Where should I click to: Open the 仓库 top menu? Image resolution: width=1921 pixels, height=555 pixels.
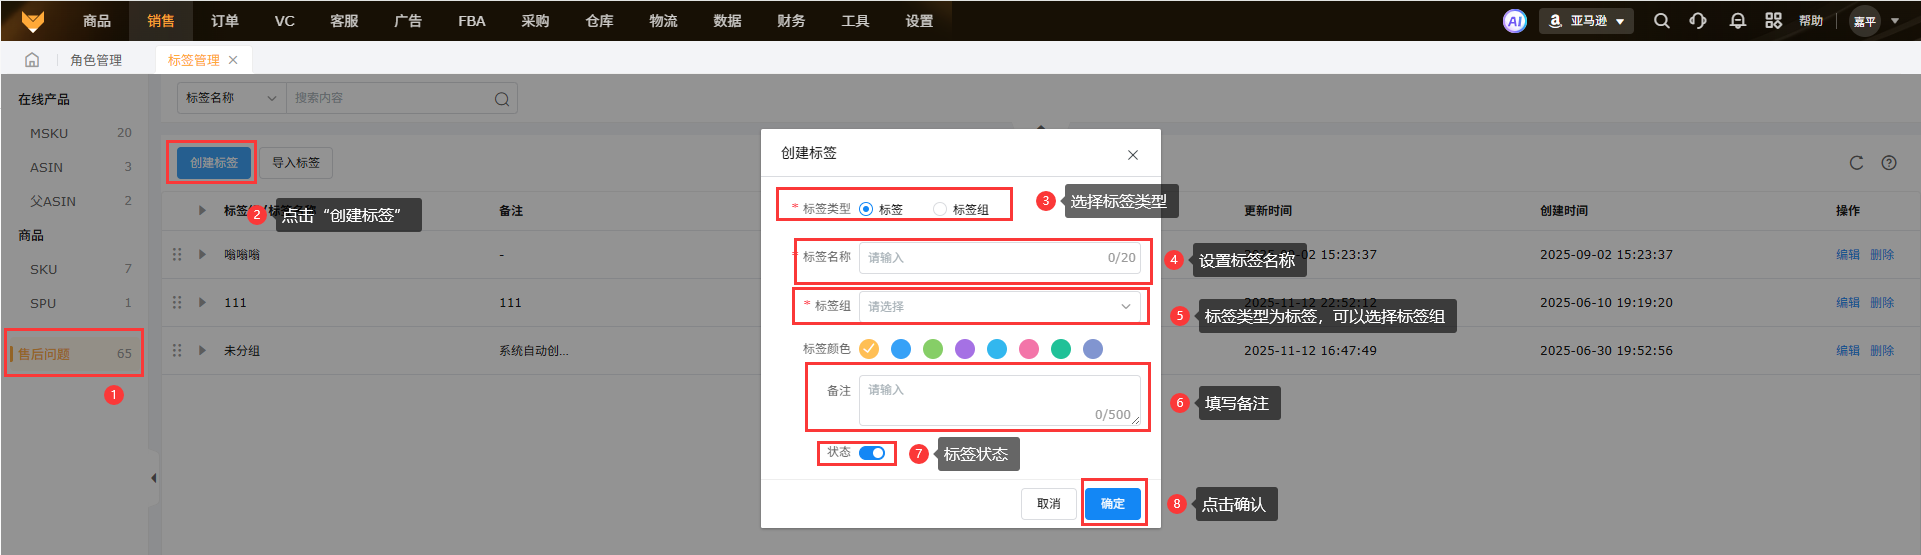click(599, 21)
